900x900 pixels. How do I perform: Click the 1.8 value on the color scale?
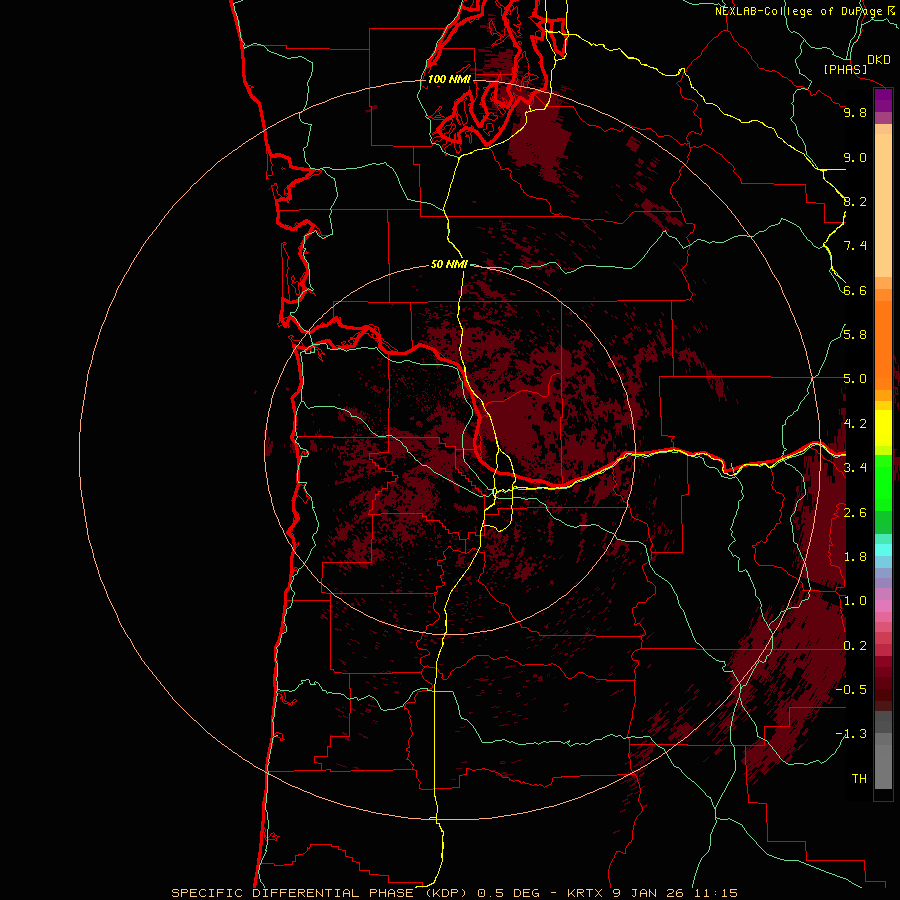855,557
